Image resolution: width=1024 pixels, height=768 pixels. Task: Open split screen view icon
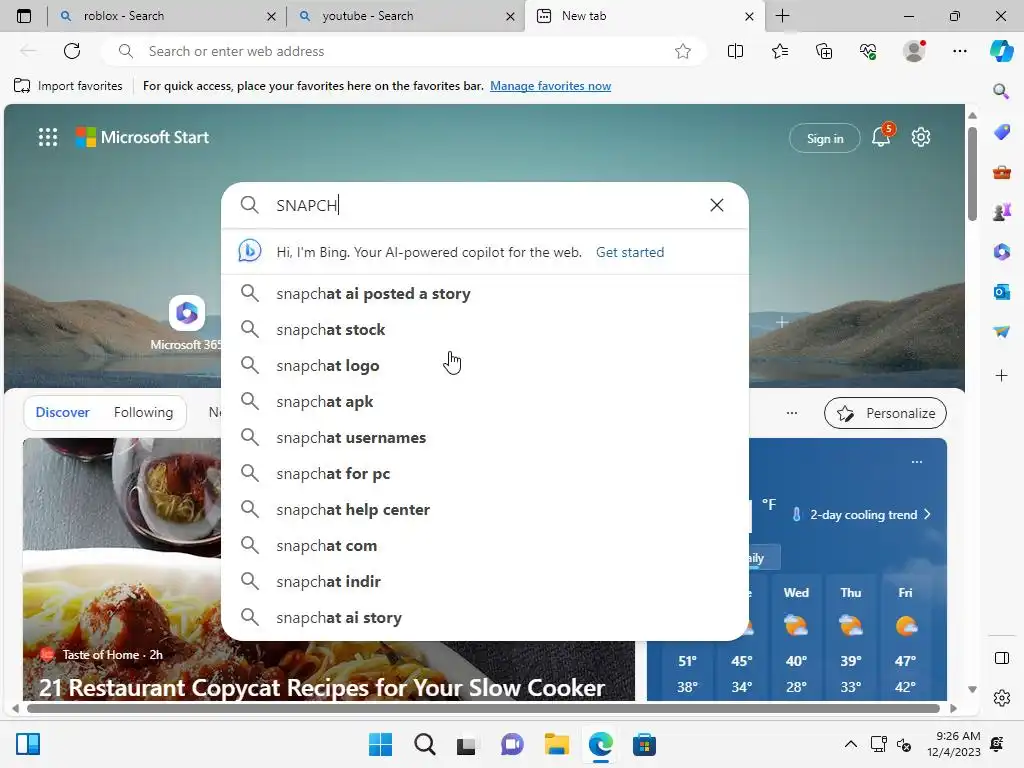(x=735, y=51)
